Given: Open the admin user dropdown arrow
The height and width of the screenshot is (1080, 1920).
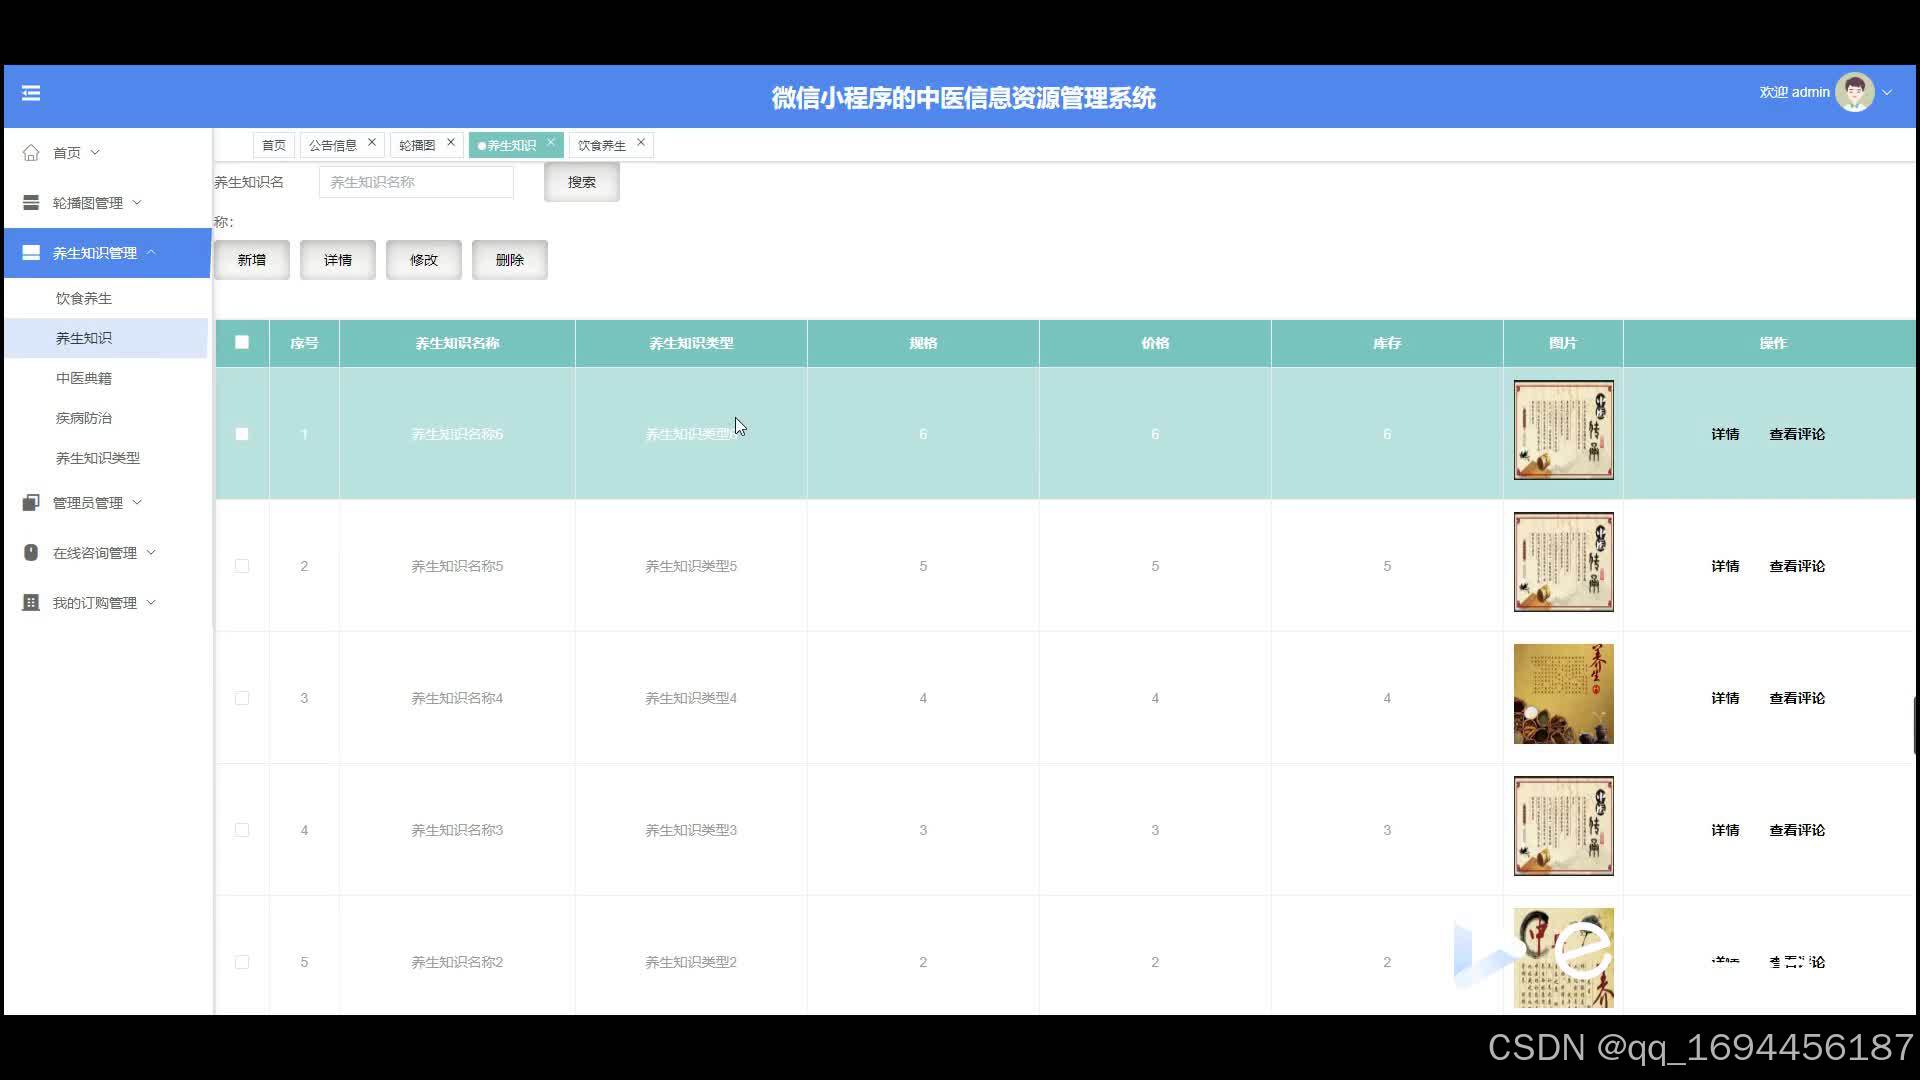Looking at the screenshot, I should point(1887,93).
